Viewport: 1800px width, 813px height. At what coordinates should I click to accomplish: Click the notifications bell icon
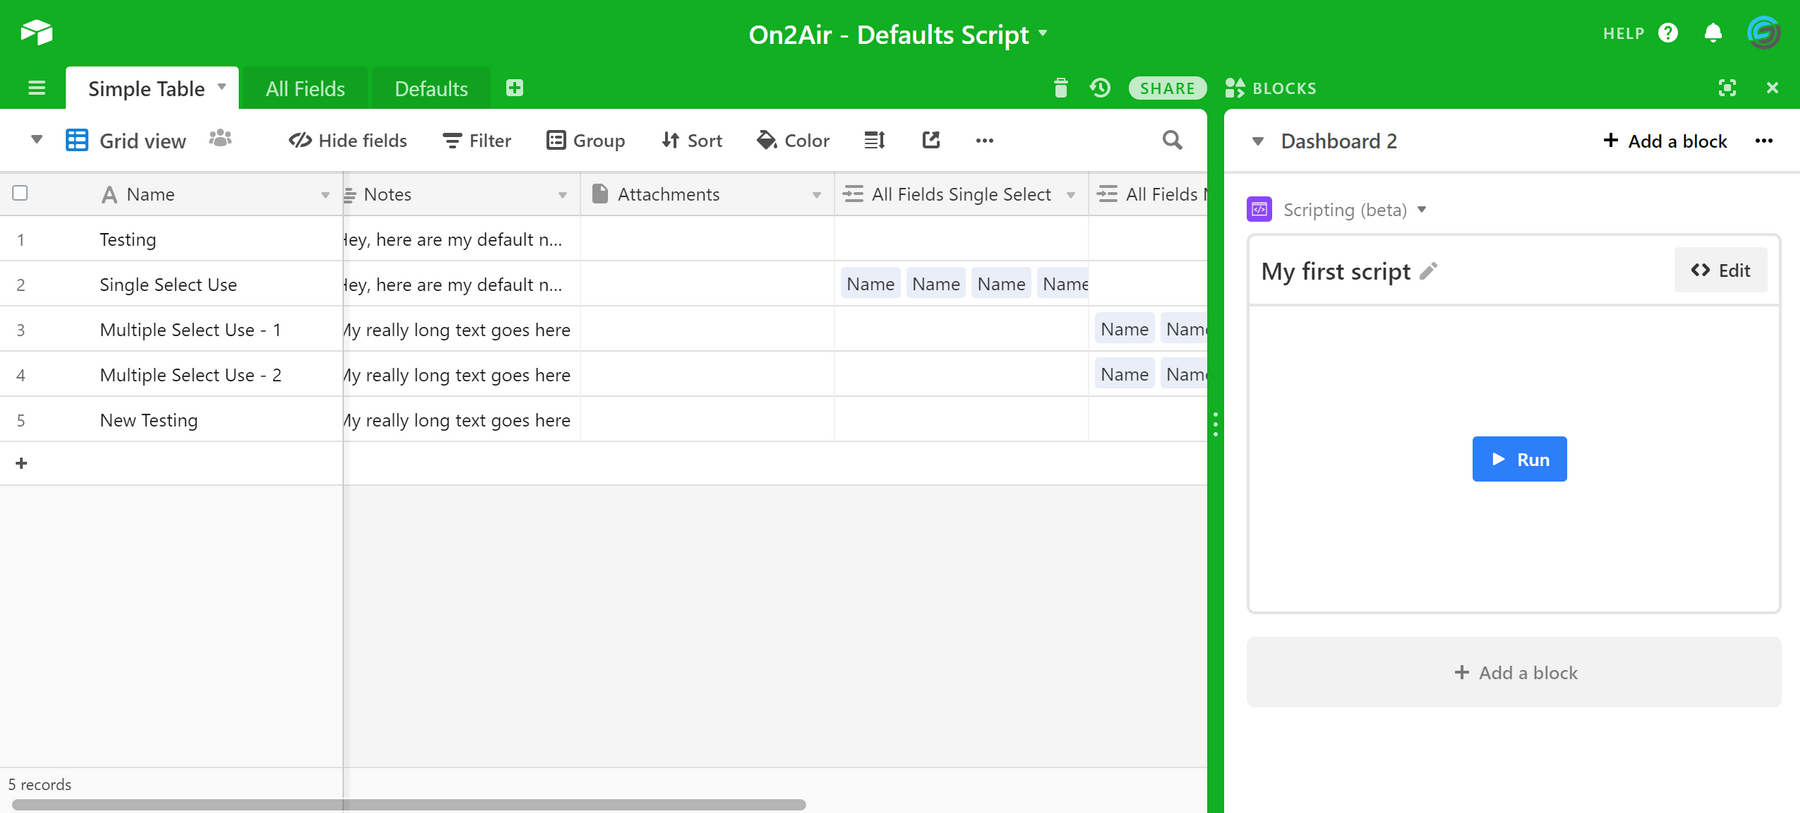(1713, 33)
